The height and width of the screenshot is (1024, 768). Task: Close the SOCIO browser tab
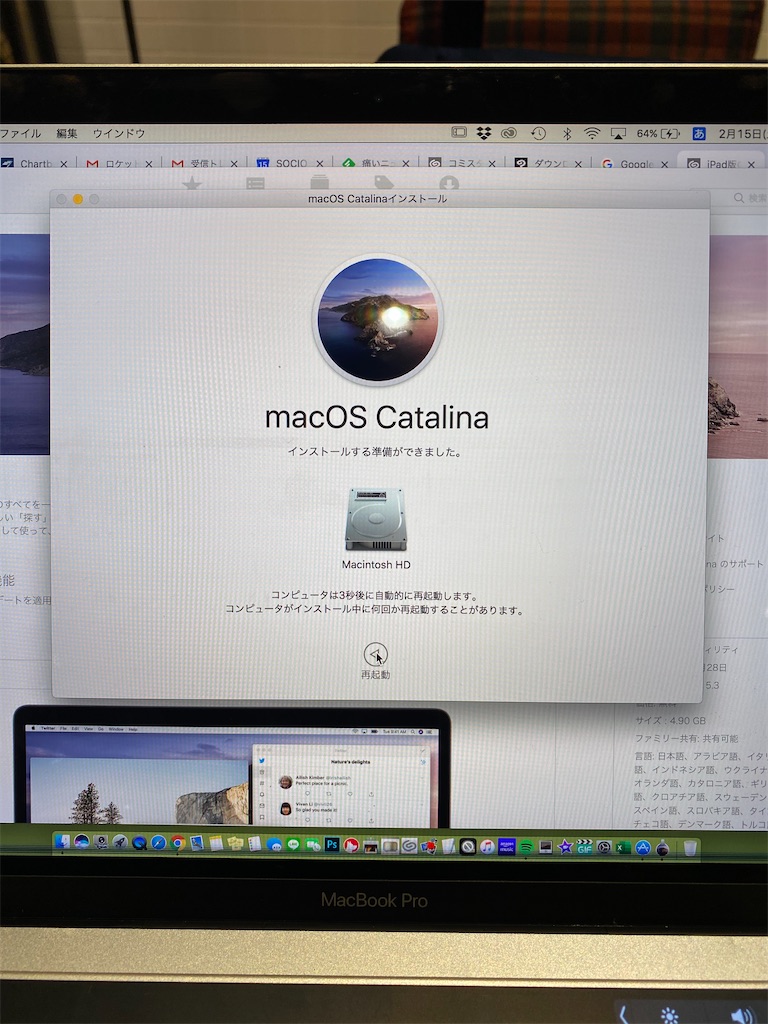click(319, 164)
